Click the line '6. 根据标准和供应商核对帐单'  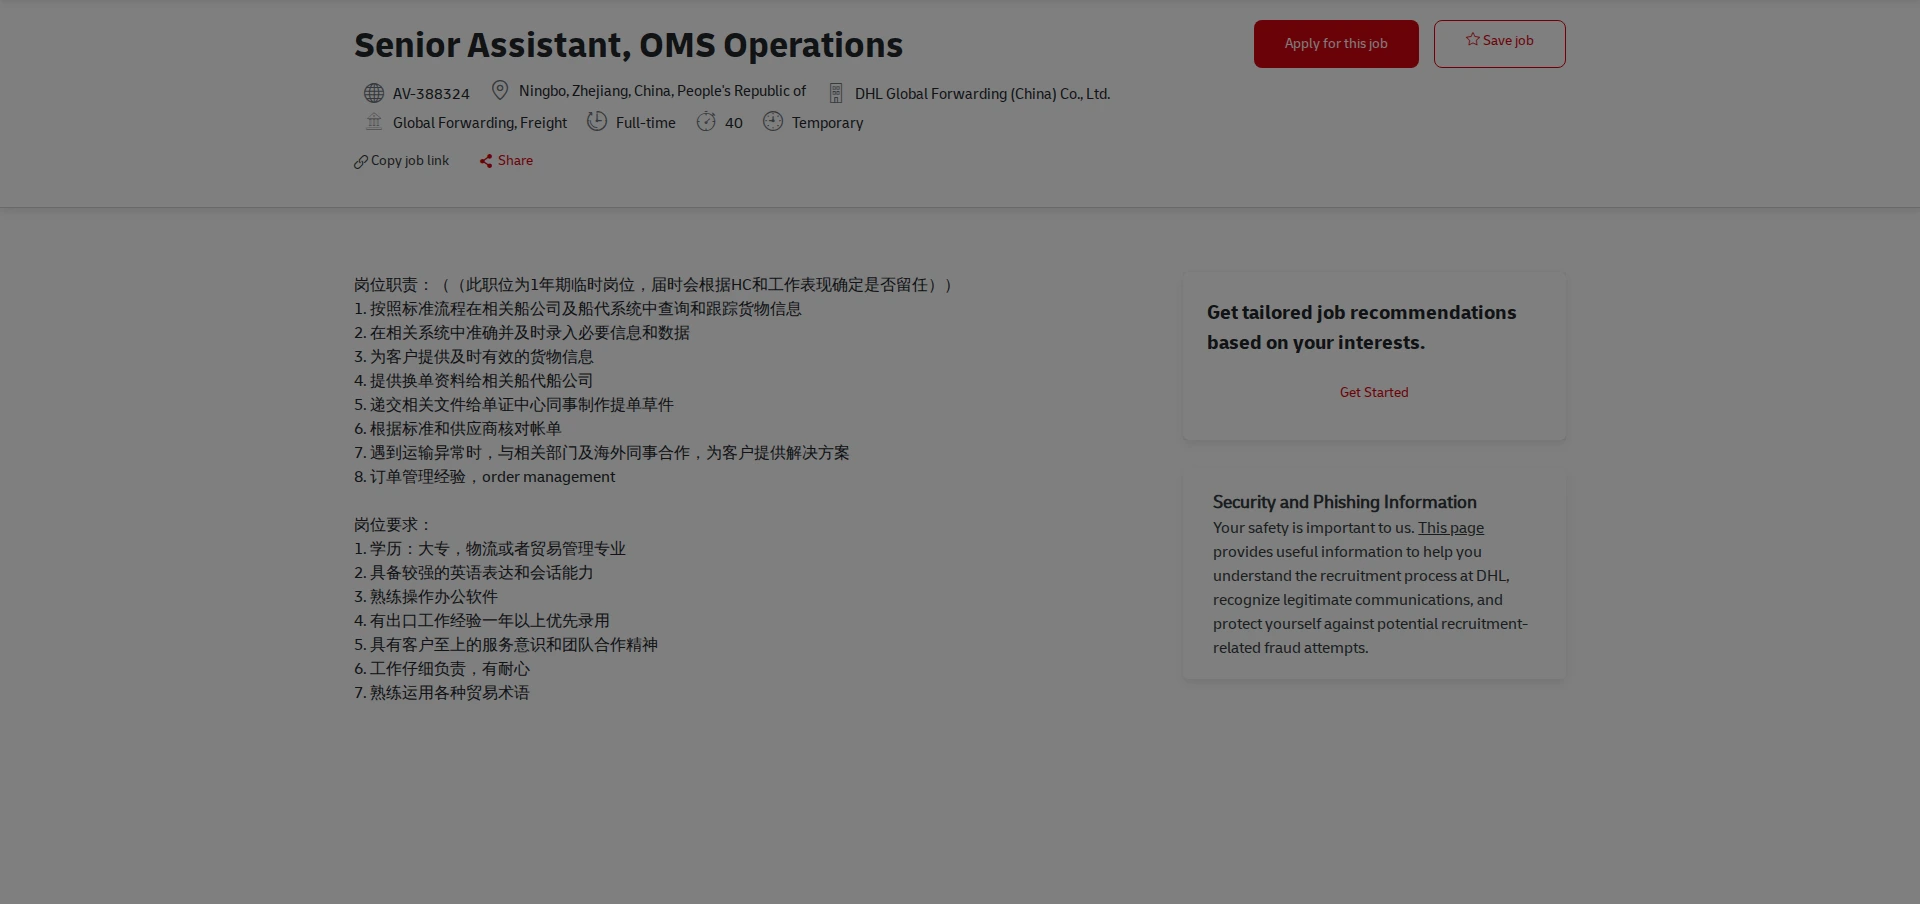(x=458, y=429)
